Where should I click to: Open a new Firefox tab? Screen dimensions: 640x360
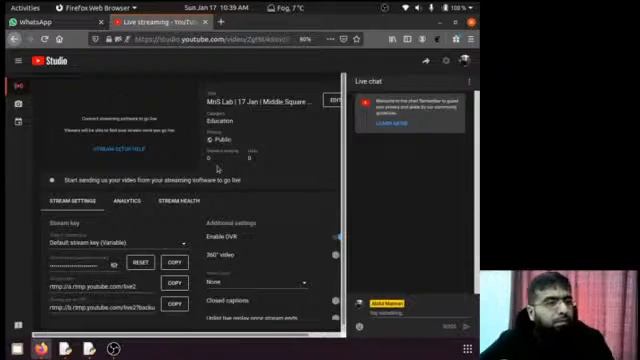tap(221, 22)
